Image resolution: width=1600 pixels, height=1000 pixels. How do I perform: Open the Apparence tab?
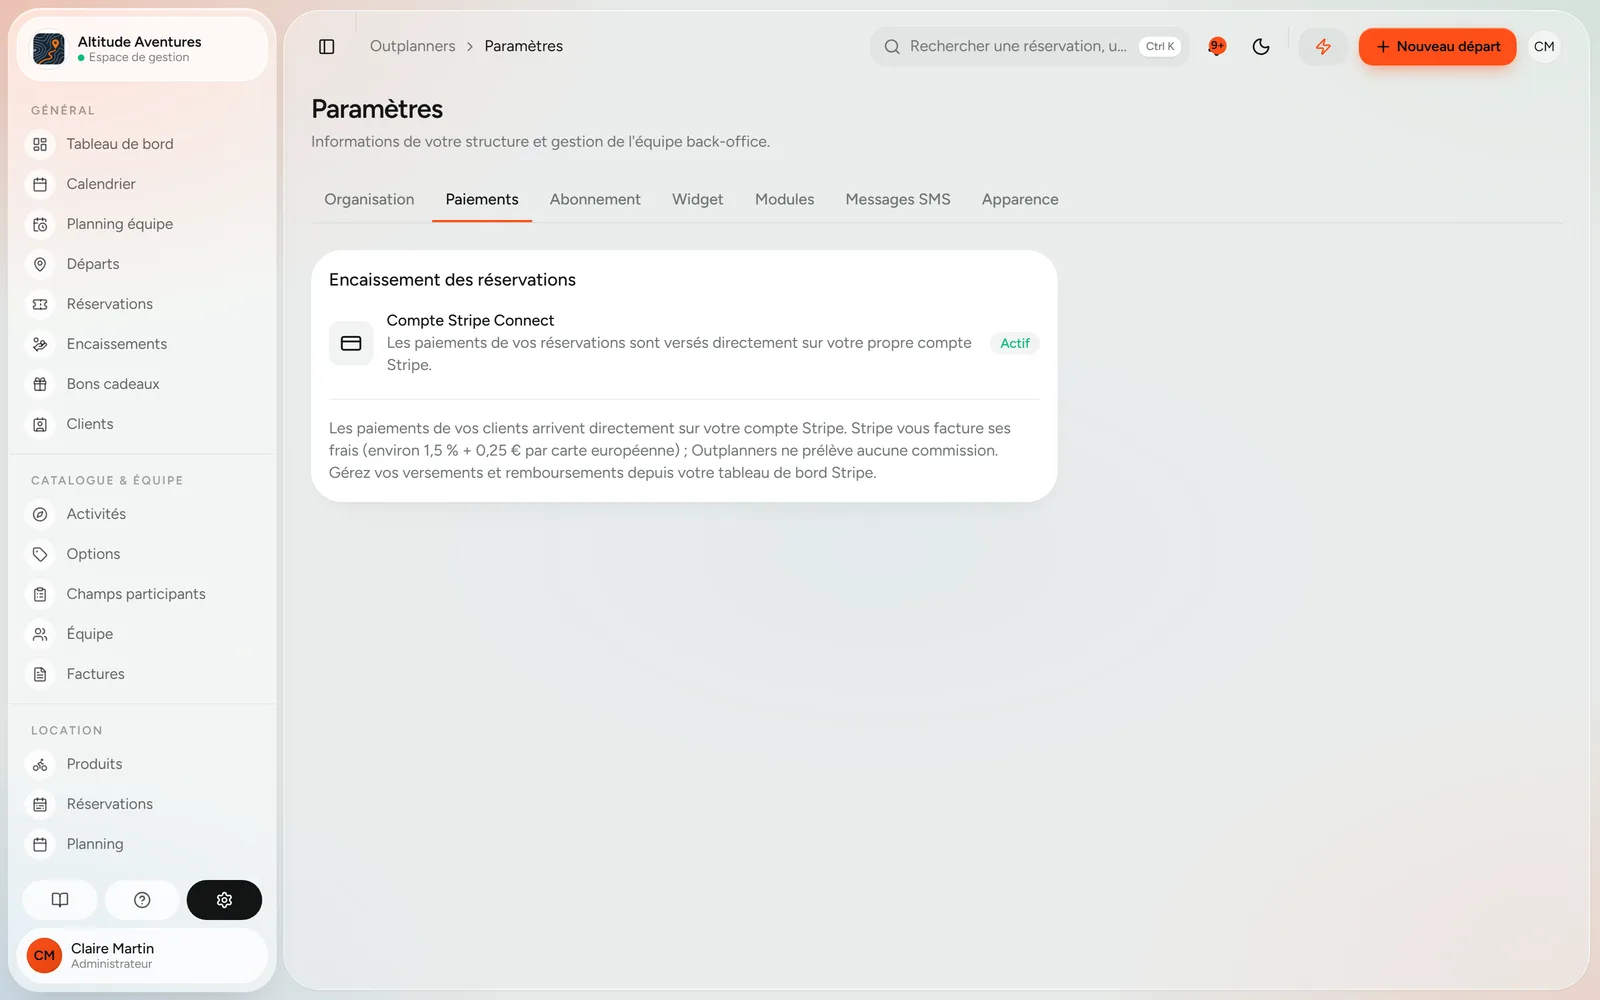pyautogui.click(x=1020, y=200)
